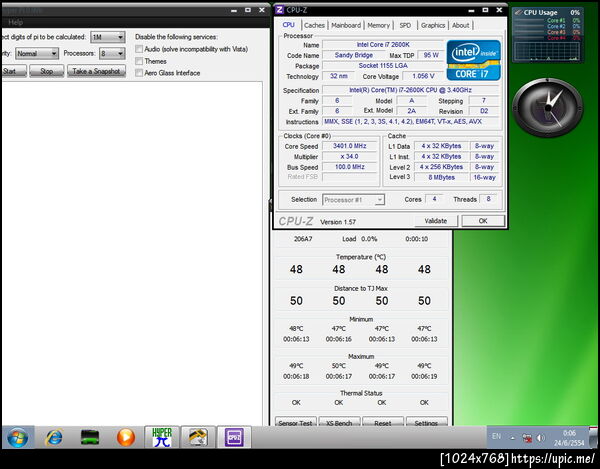This screenshot has height=469, width=600.
Task: Switch to the About tab
Action: click(x=460, y=25)
